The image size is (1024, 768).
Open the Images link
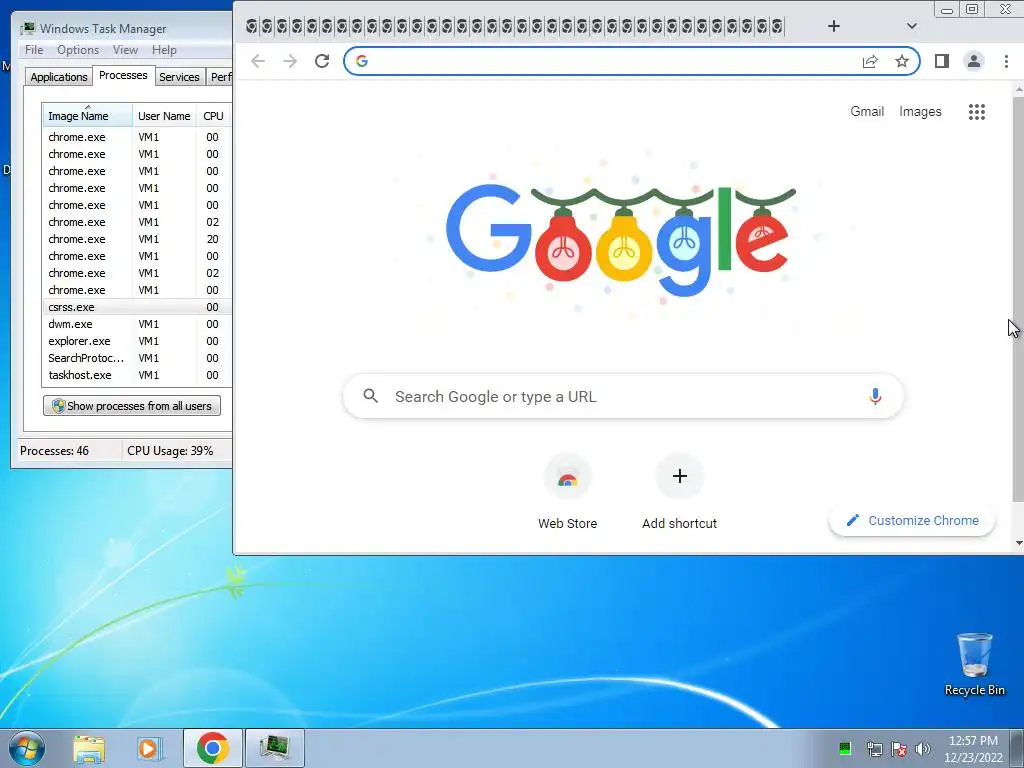click(x=920, y=112)
